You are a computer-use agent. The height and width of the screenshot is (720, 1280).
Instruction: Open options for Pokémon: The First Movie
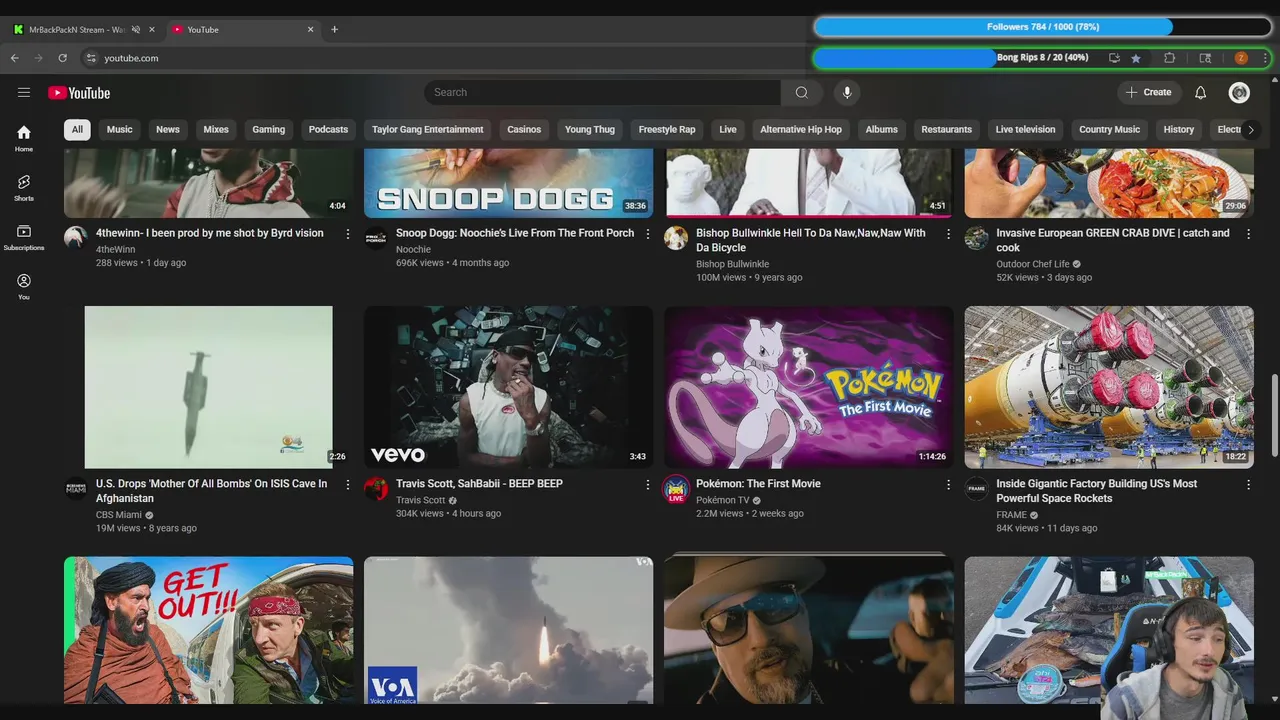coord(948,484)
